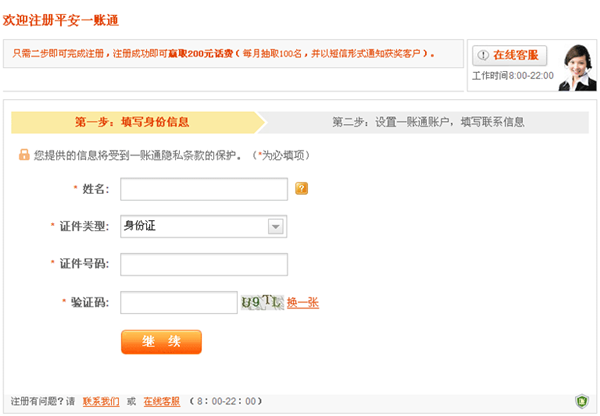
Task: Focus the 证件号码 input field
Action: point(204,264)
